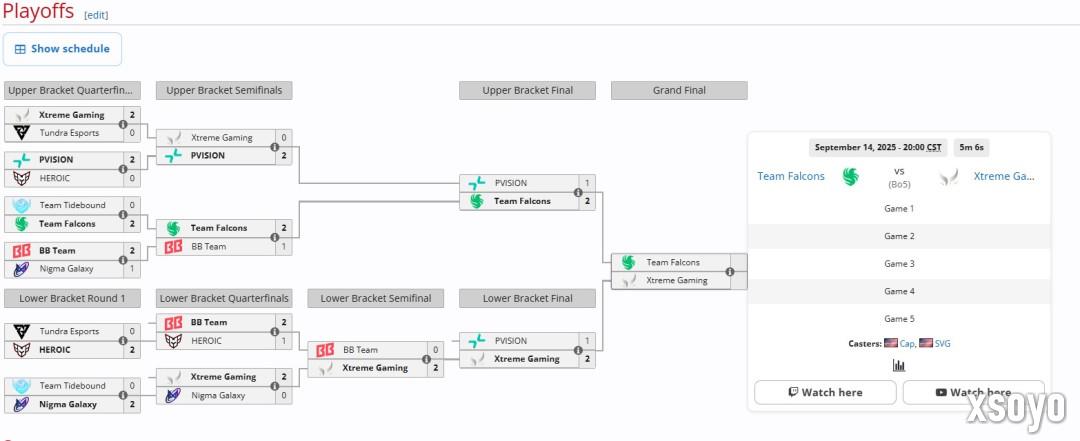The width and height of the screenshot is (1080, 441).
Task: Click the 5m 6s countdown timer
Action: (972, 147)
